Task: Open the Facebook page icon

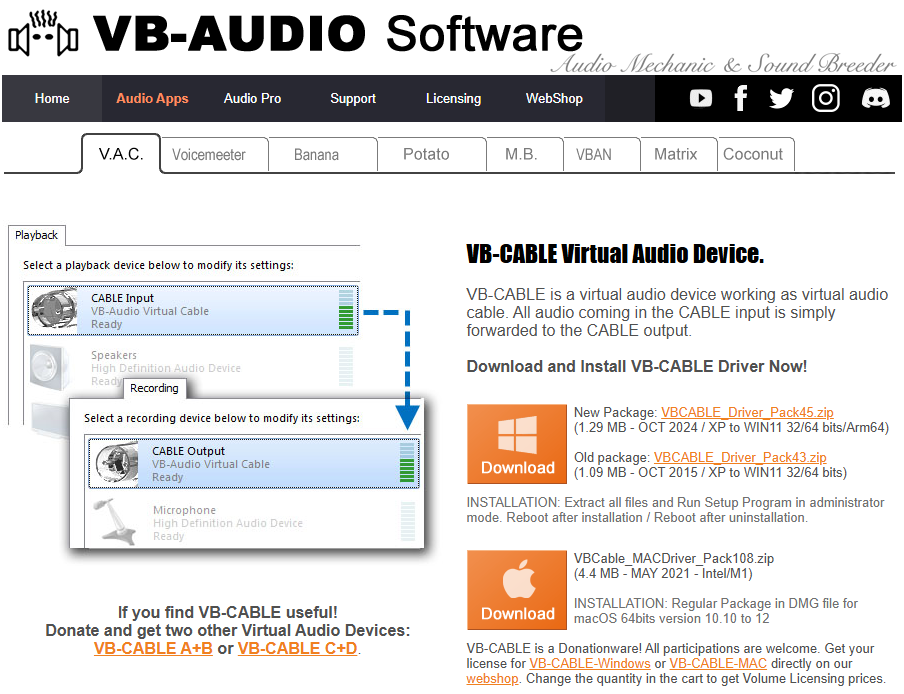Action: tap(740, 98)
